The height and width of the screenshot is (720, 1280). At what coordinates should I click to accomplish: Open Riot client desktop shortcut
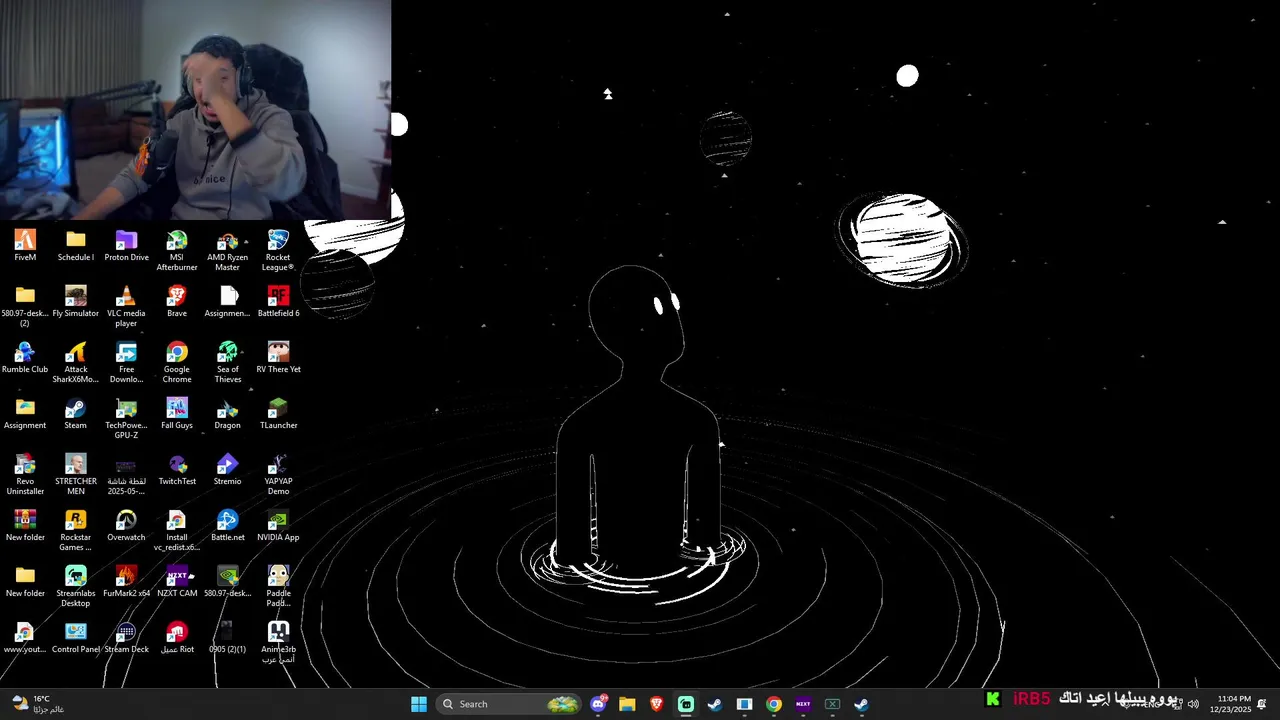click(177, 638)
